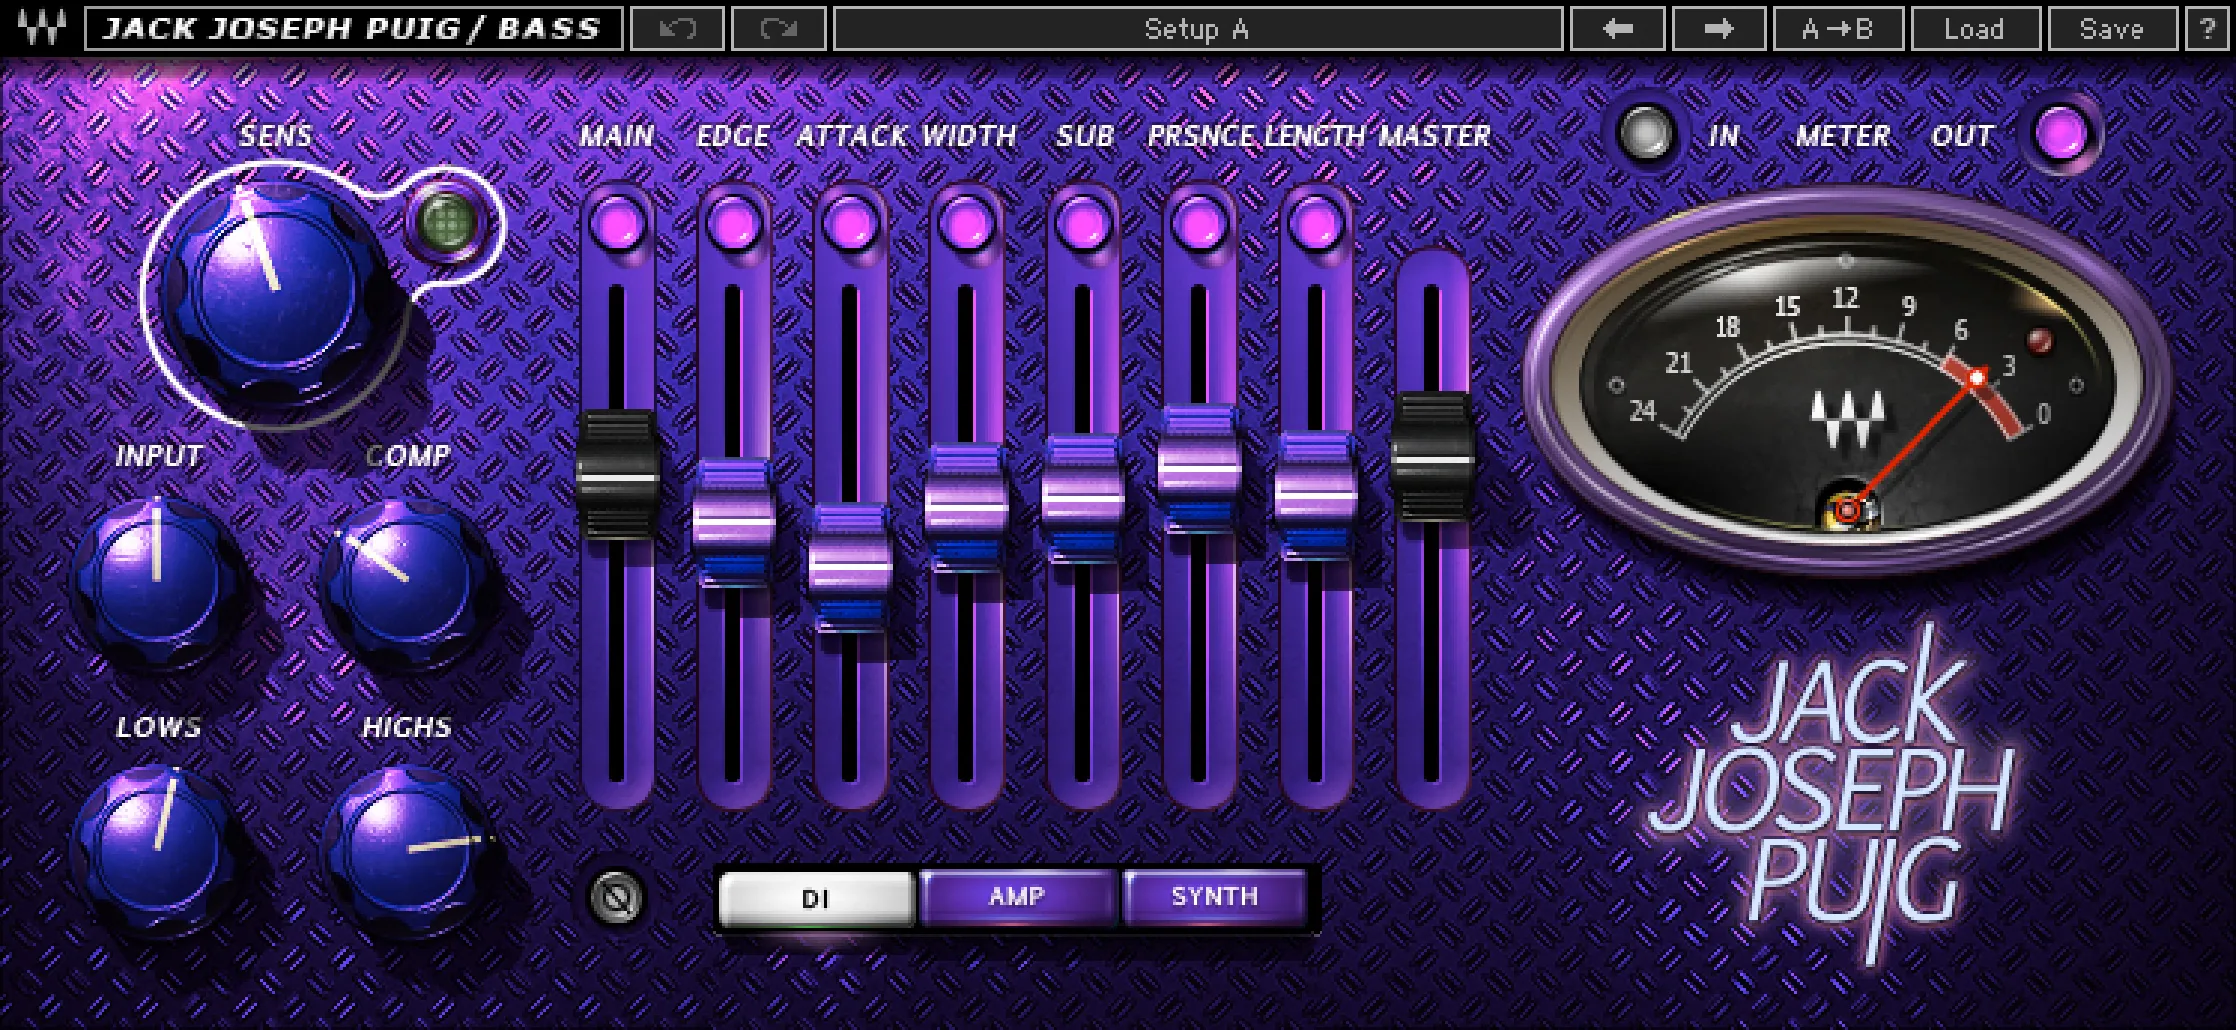This screenshot has width=2236, height=1030.
Task: Click the SENS knob
Action: click(274, 290)
